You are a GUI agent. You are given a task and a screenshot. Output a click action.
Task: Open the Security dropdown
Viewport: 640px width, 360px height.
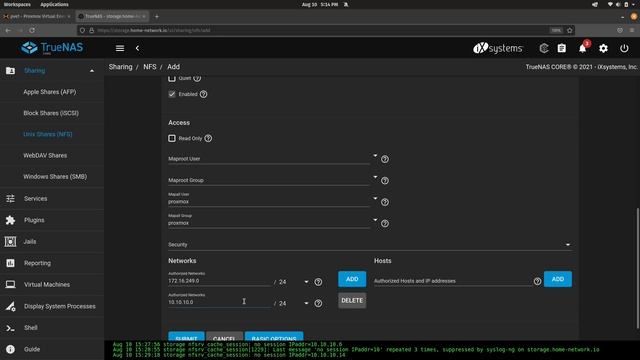point(567,245)
